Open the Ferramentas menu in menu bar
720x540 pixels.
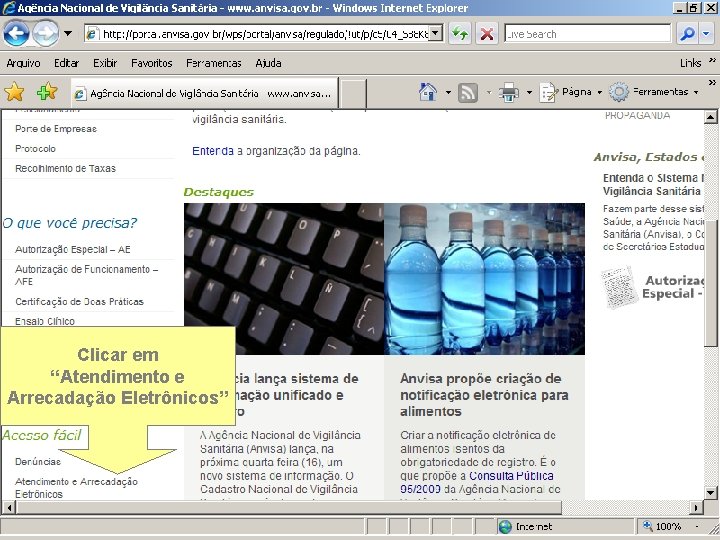pyautogui.click(x=214, y=63)
